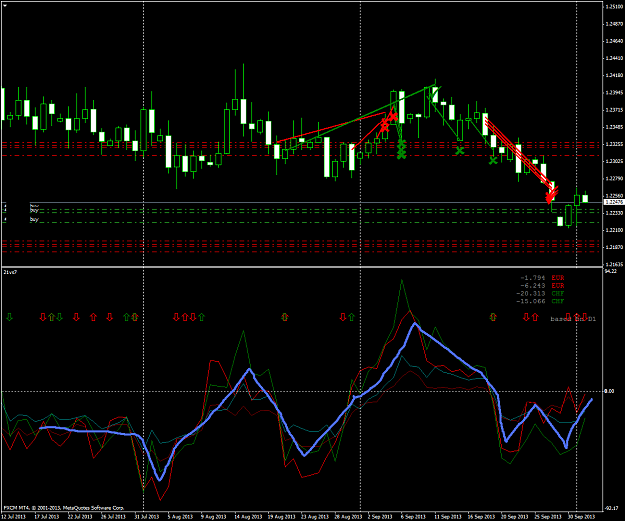
Task: Click the '30 Sep 2013' date label
Action: pos(580,517)
